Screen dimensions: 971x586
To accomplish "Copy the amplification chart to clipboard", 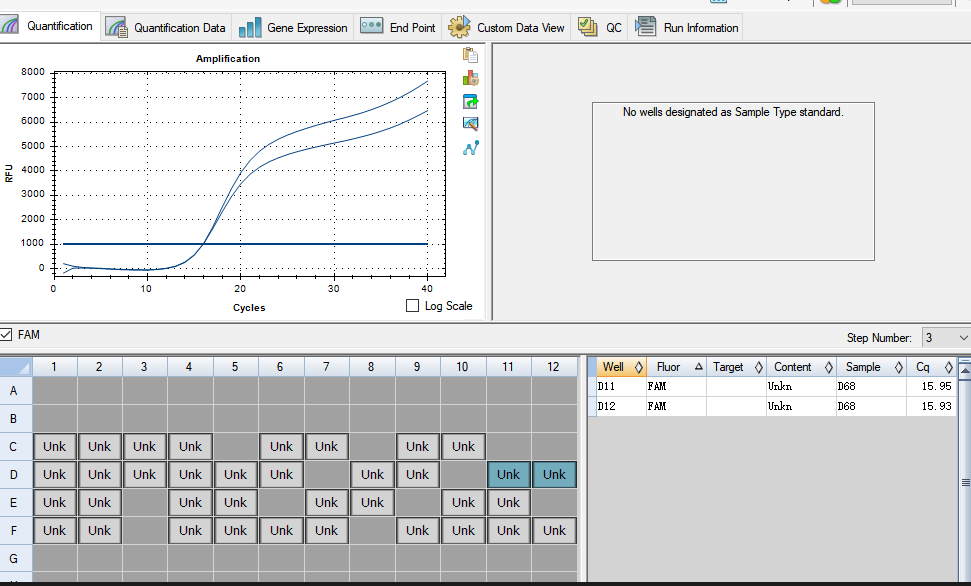I will pyautogui.click(x=471, y=55).
